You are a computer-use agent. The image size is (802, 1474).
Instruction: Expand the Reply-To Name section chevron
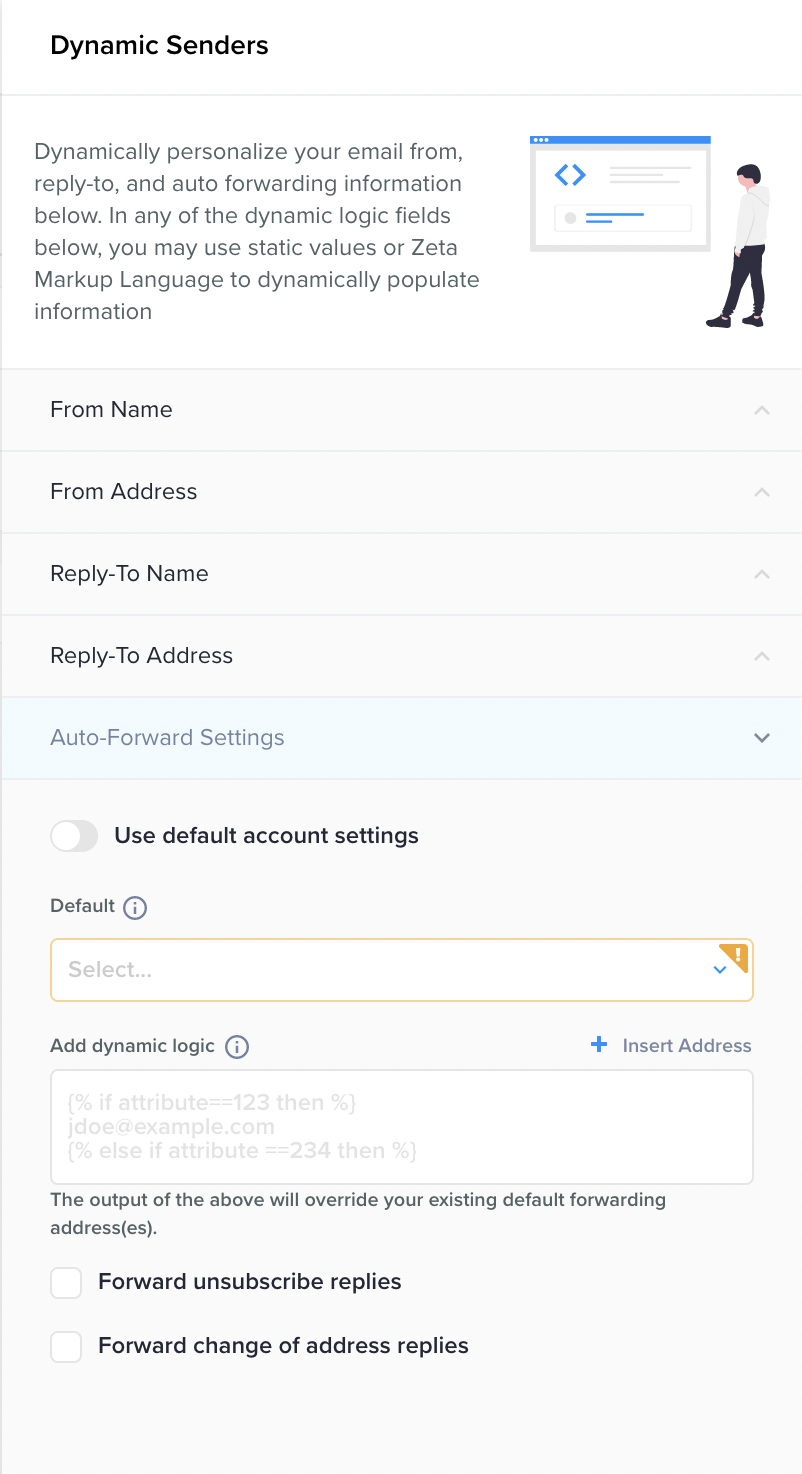pos(762,574)
